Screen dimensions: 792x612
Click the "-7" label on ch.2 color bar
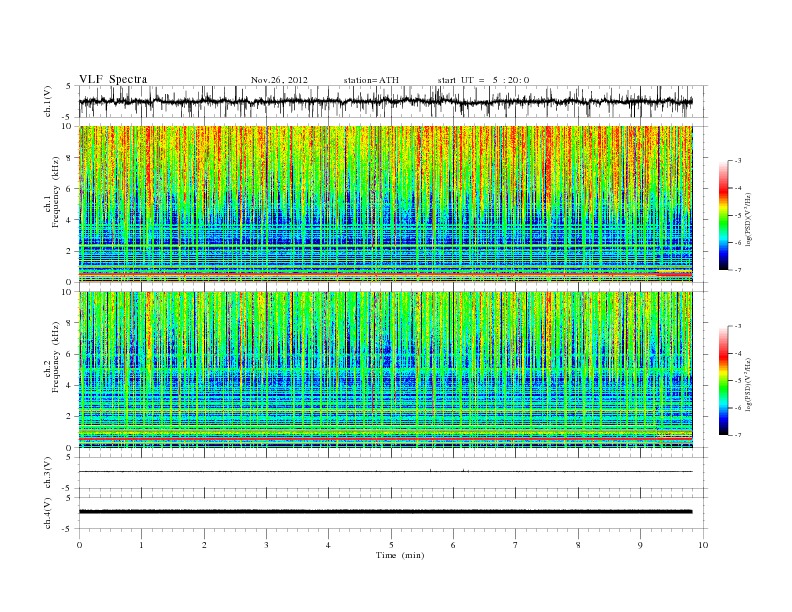737,435
